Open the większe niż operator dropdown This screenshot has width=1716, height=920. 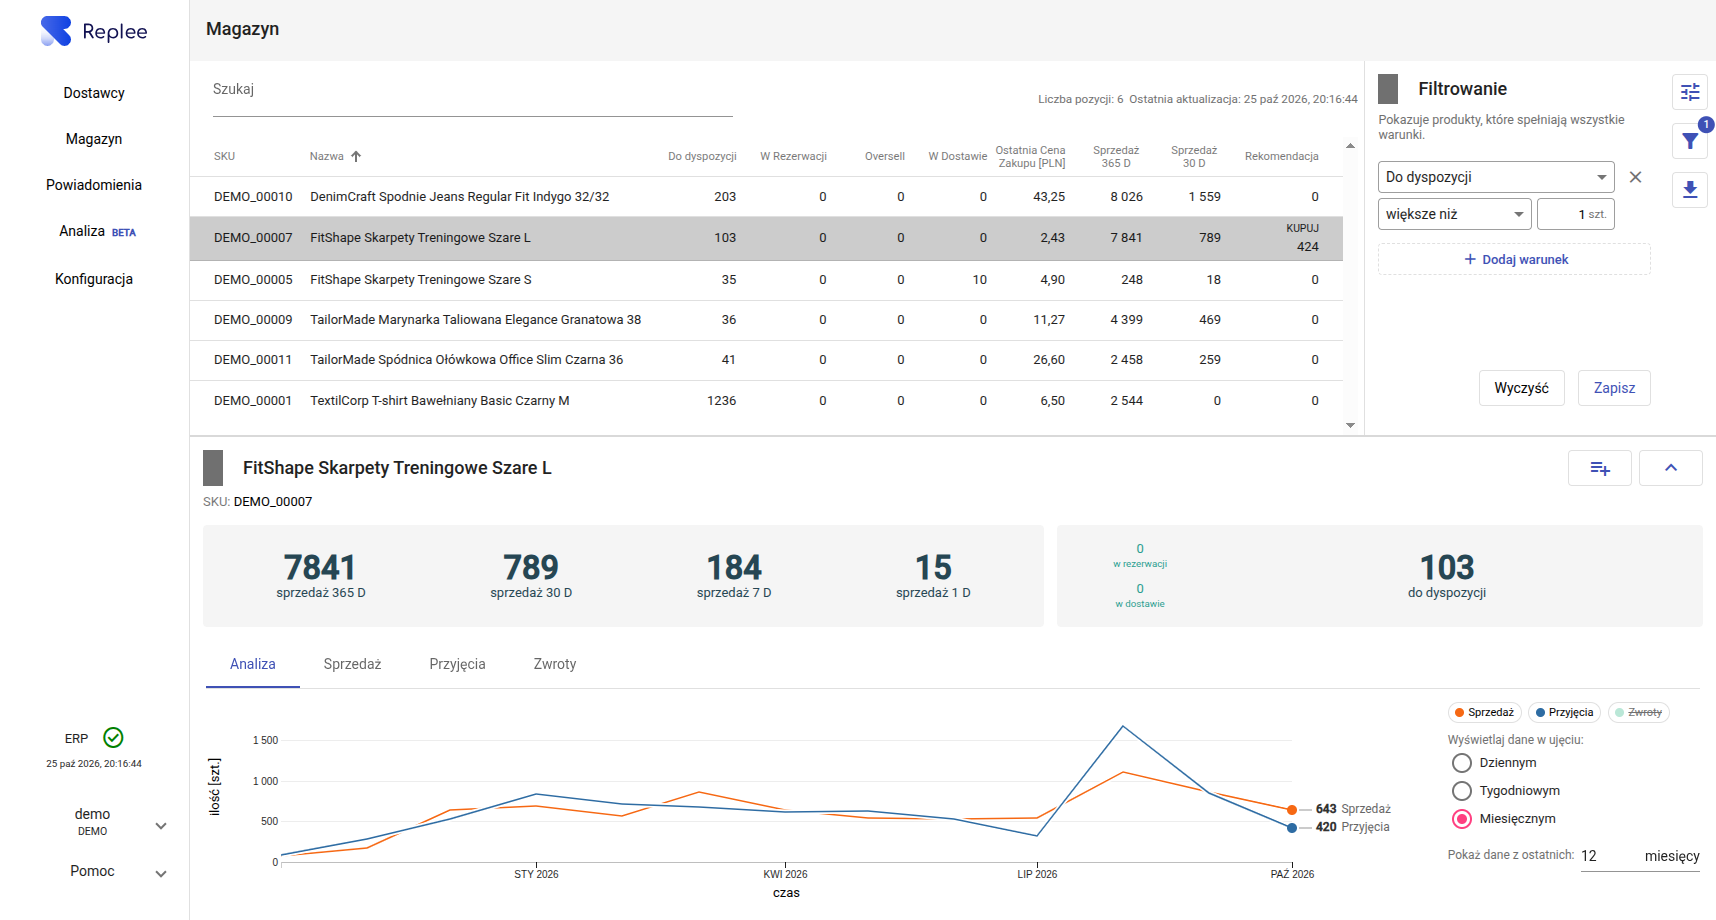(1455, 214)
